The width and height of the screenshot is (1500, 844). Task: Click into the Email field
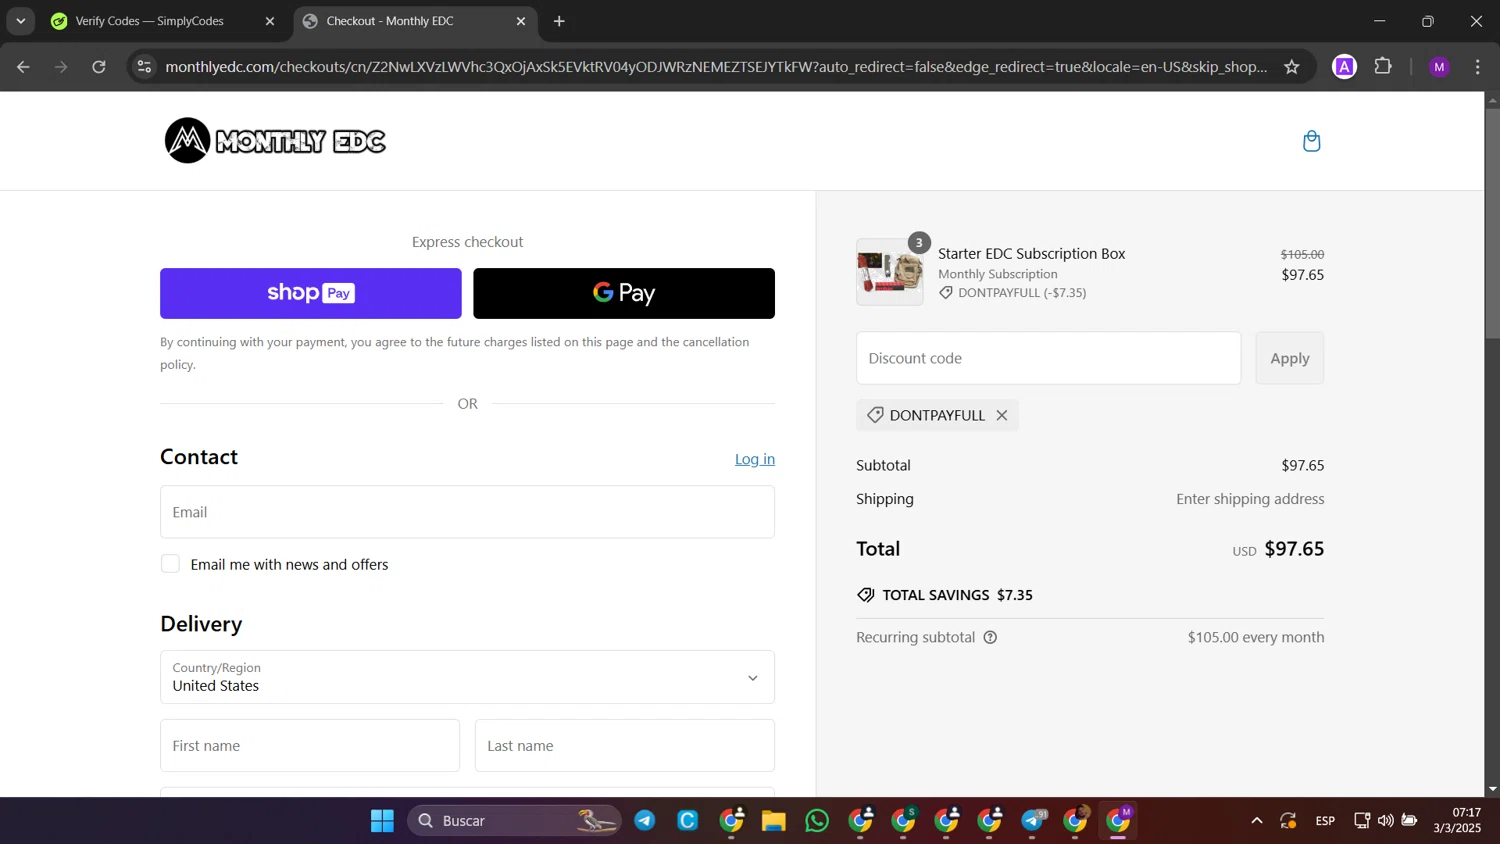(467, 512)
